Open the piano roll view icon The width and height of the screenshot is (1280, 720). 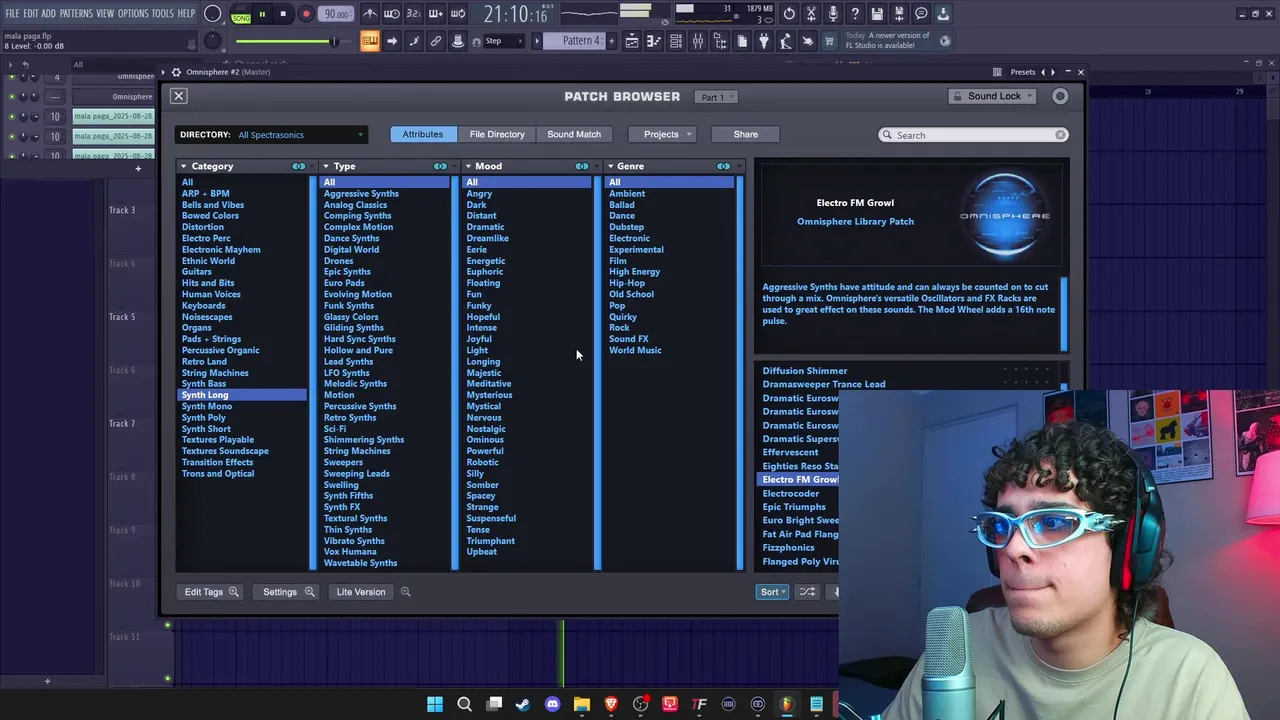(x=654, y=41)
